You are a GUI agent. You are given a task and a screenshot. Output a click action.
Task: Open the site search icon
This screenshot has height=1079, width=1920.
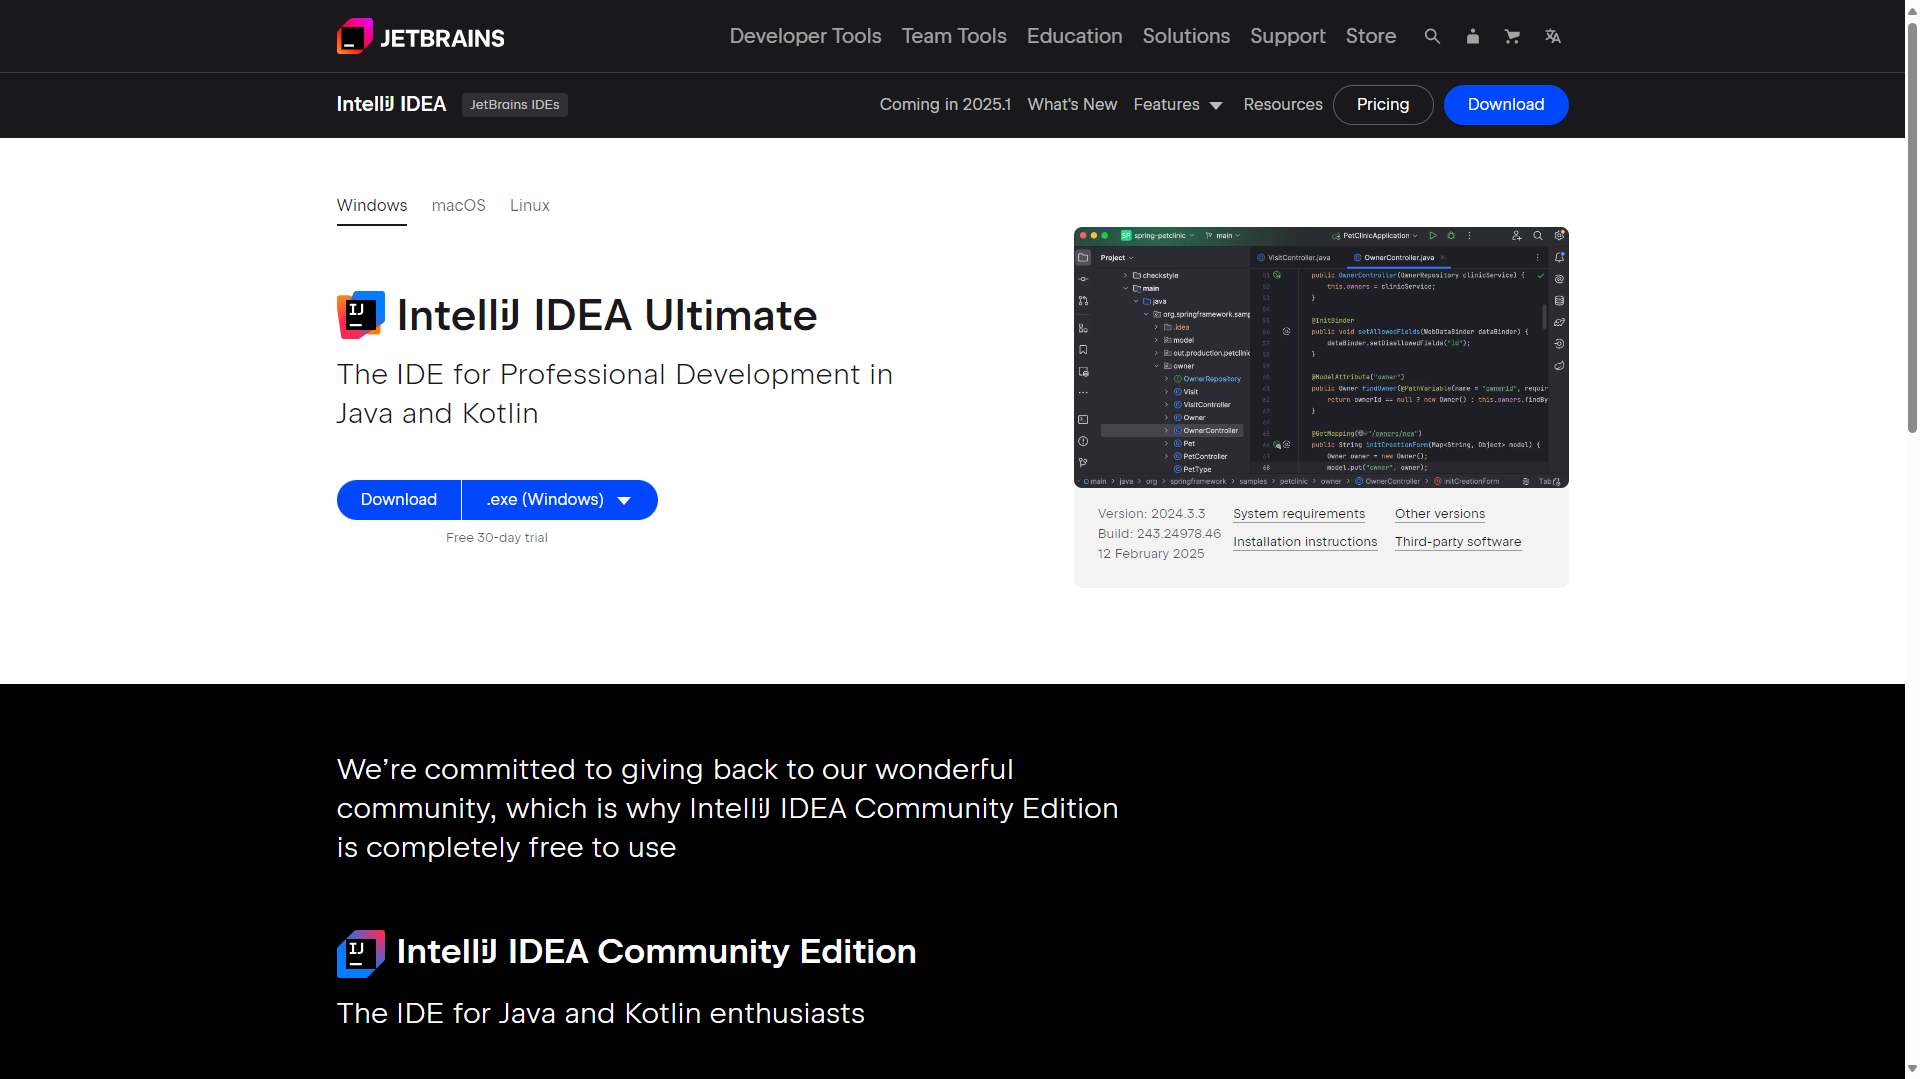[1432, 36]
